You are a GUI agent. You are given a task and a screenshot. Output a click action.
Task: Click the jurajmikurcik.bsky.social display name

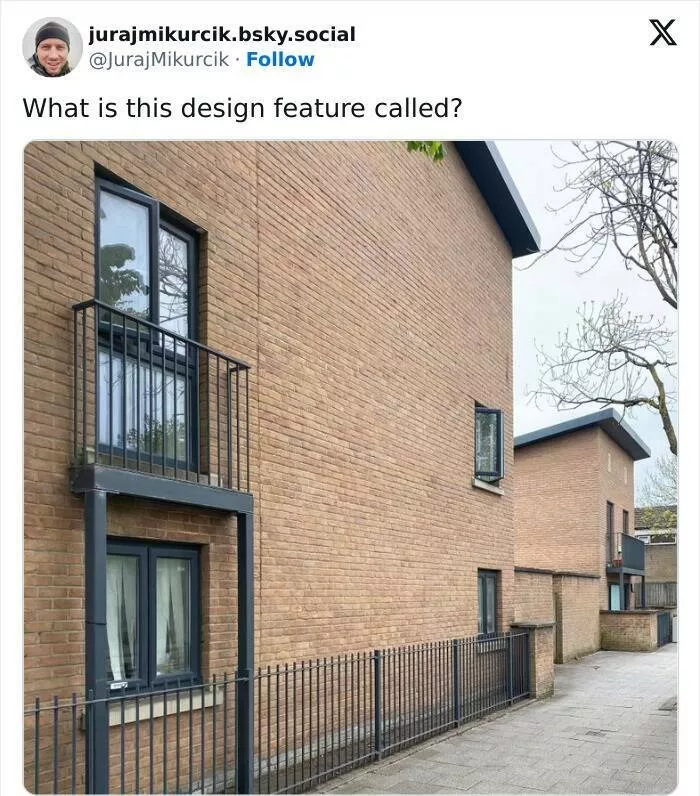(222, 35)
